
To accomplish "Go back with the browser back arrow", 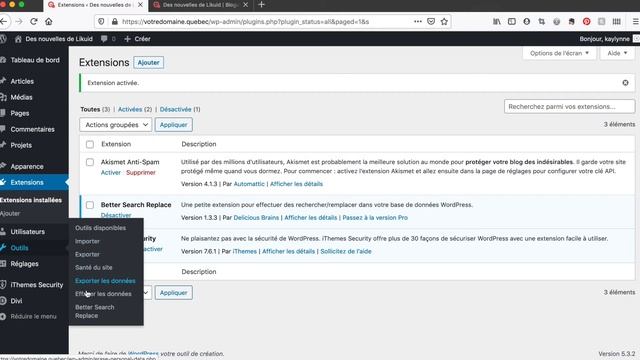I will (x=4, y=22).
